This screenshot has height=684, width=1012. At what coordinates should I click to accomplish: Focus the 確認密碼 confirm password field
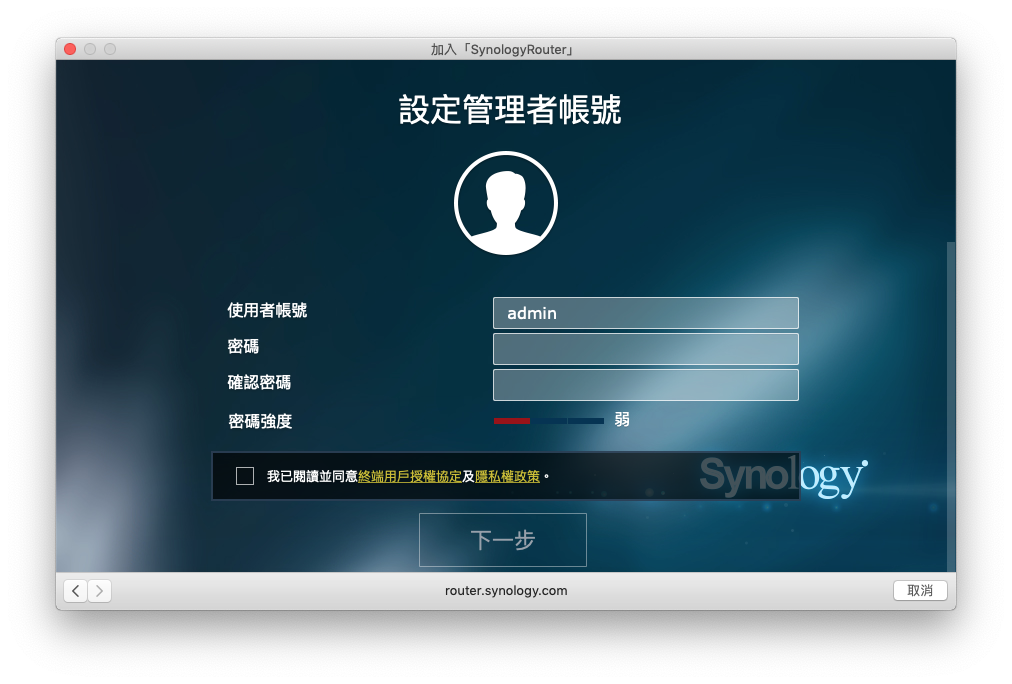pyautogui.click(x=645, y=385)
